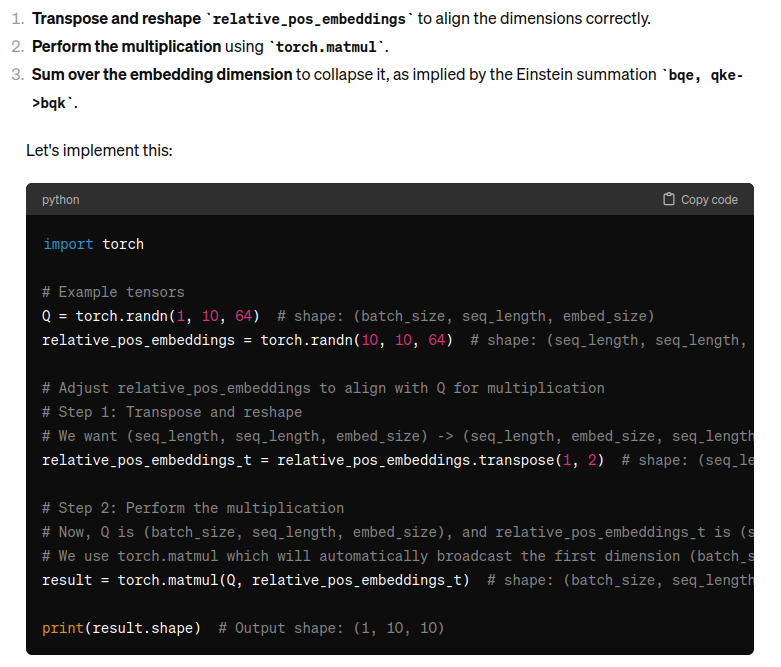Click the '# Output shape: (1, 10, 10)' comment
Viewport: 781px width, 667px height.
point(331,628)
